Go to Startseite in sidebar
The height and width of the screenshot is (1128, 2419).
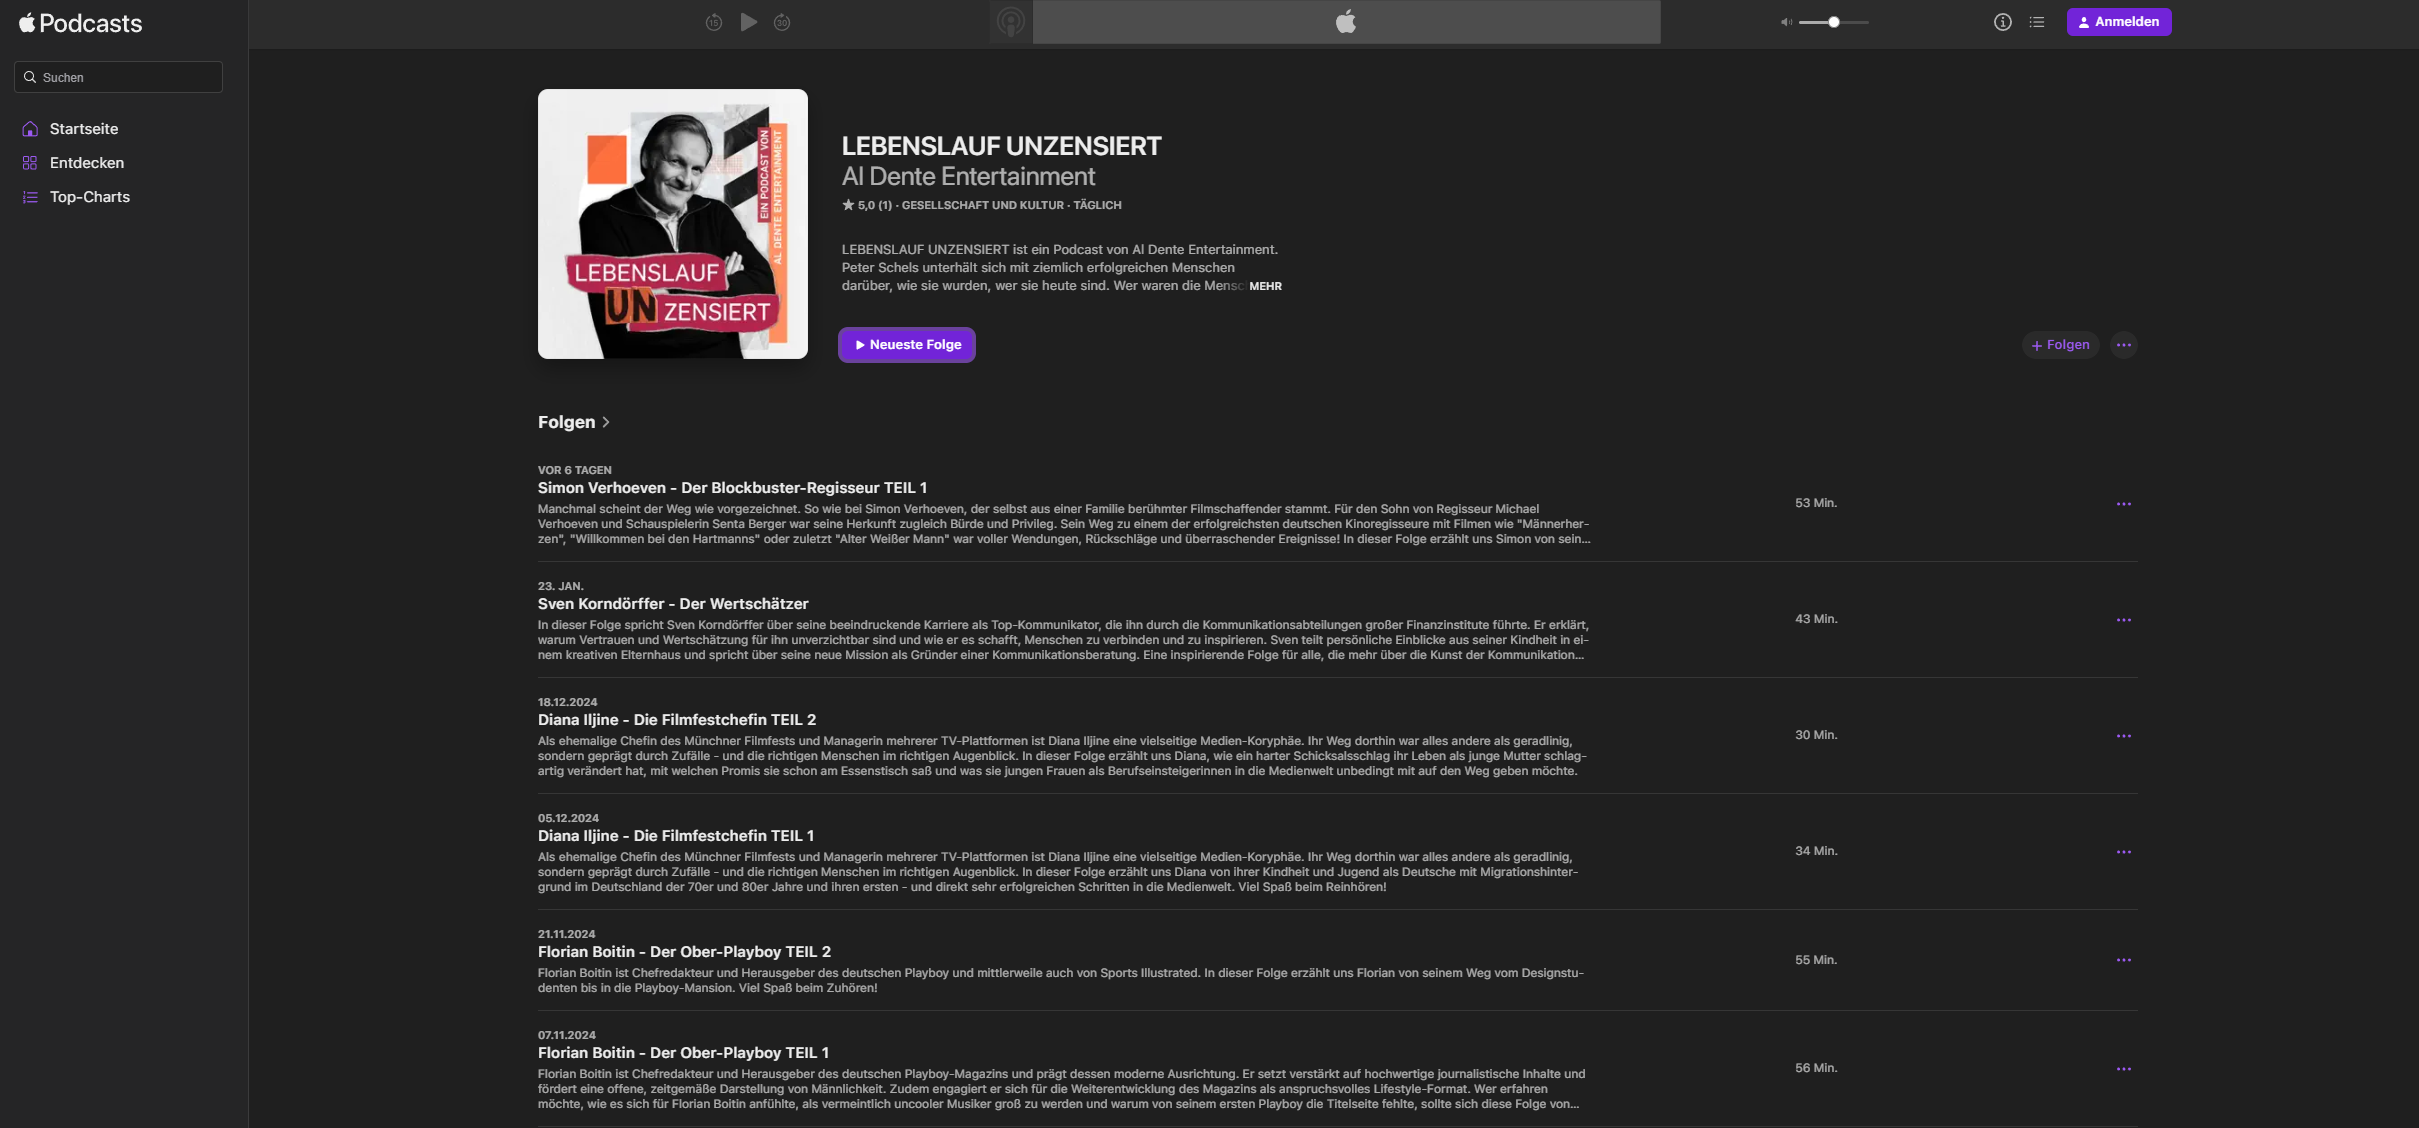84,129
